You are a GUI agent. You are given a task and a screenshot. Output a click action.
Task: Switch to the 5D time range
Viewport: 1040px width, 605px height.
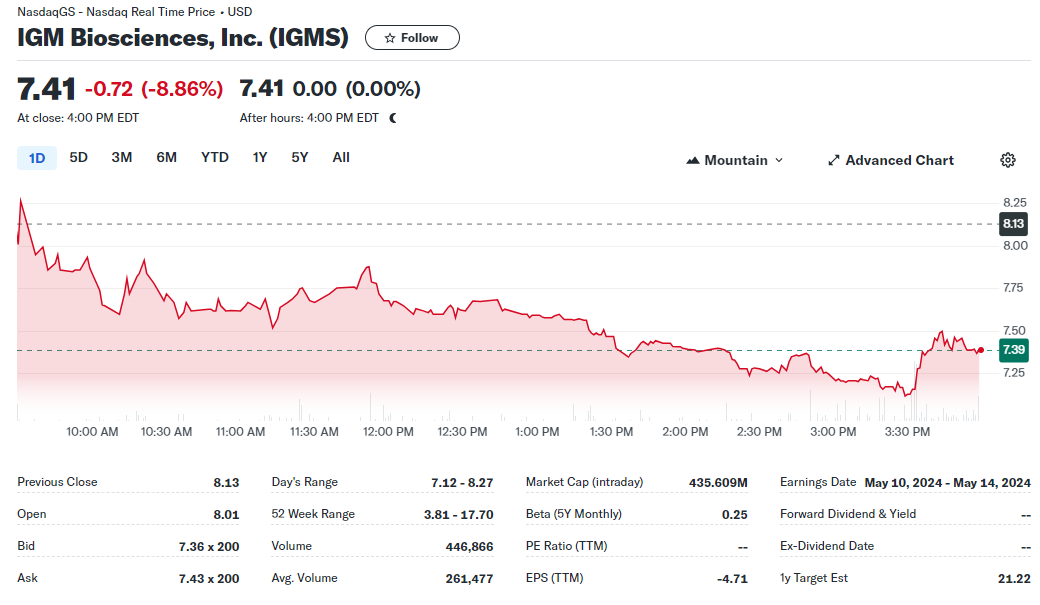tap(78, 157)
